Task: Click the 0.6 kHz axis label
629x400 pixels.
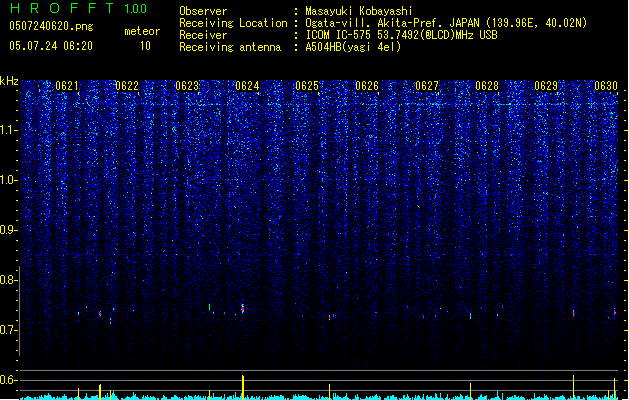Action: coord(9,380)
